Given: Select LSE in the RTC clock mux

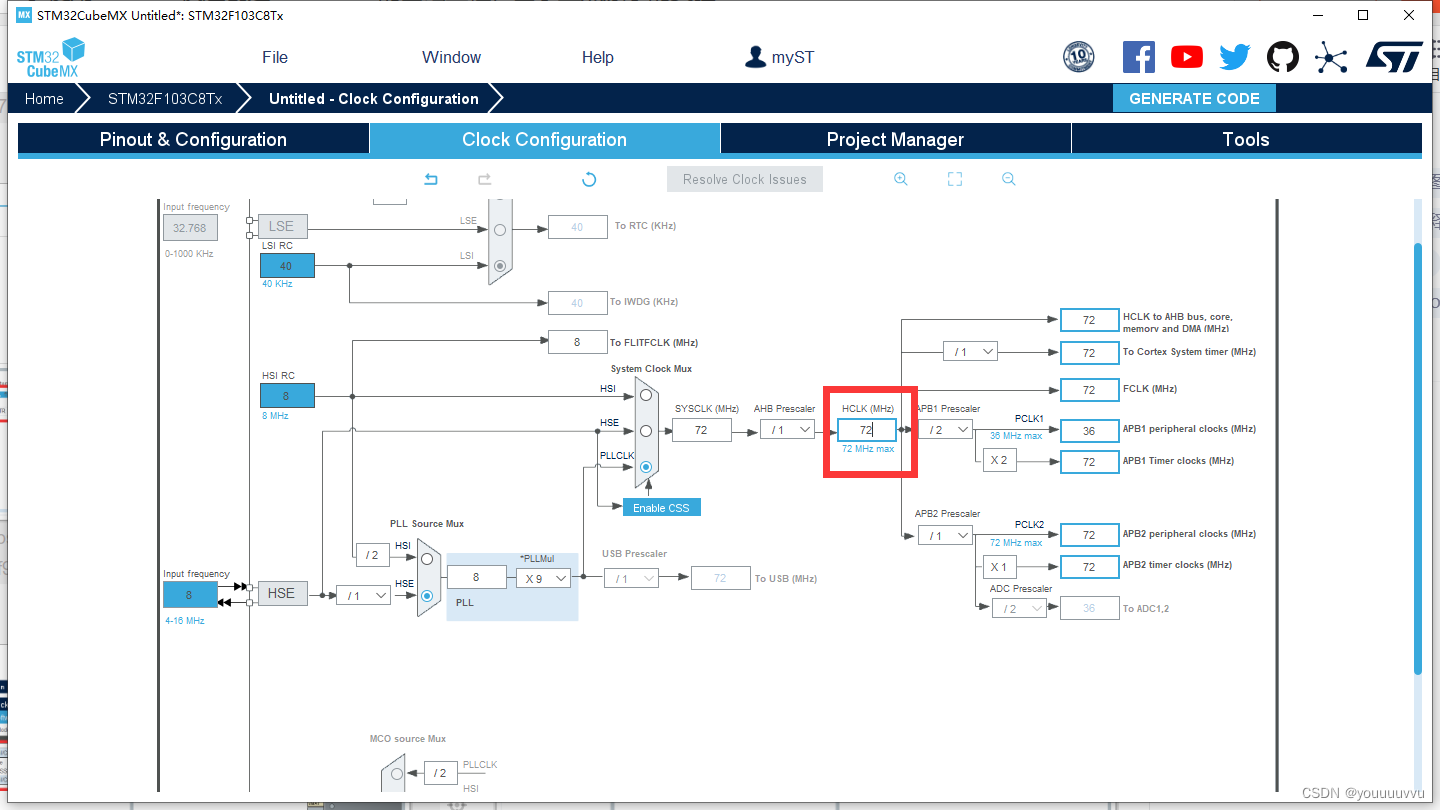Looking at the screenshot, I should (500, 229).
